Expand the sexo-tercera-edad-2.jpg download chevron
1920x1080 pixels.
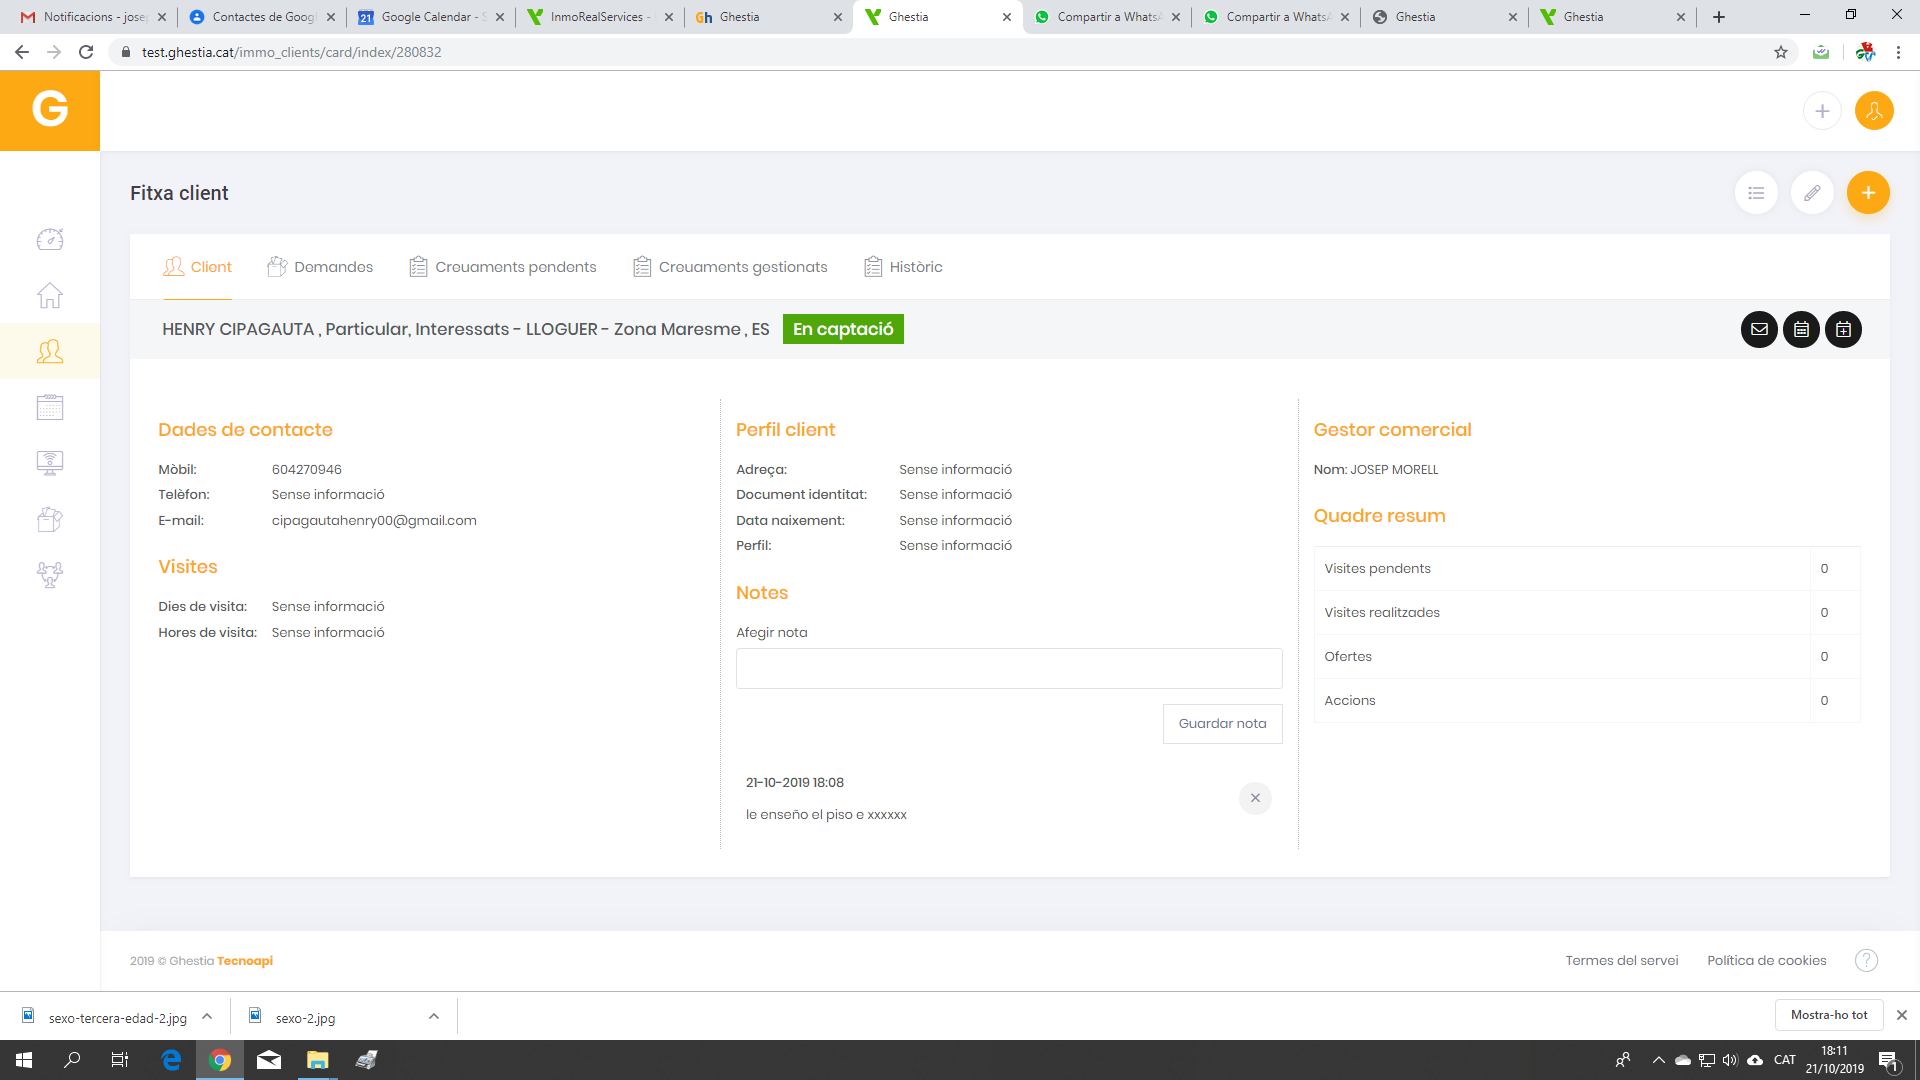coord(207,1016)
